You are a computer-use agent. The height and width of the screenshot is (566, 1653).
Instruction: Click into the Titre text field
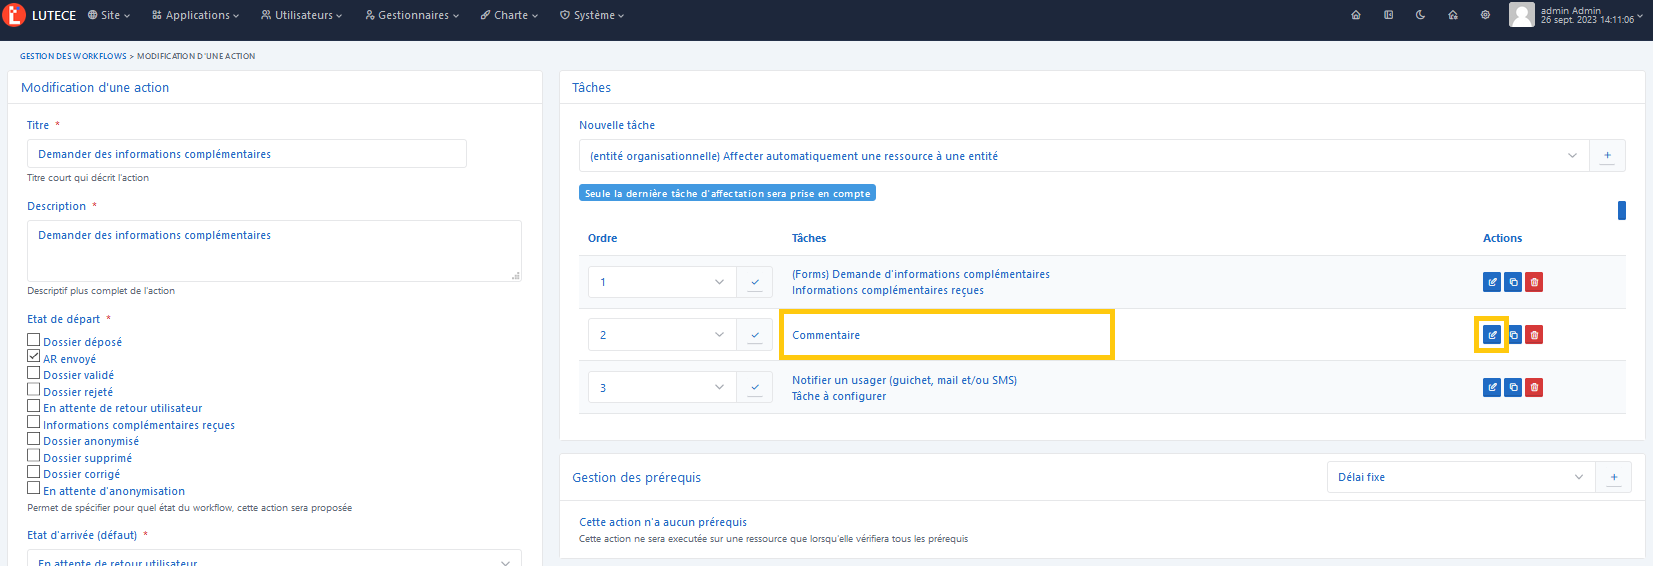(246, 154)
